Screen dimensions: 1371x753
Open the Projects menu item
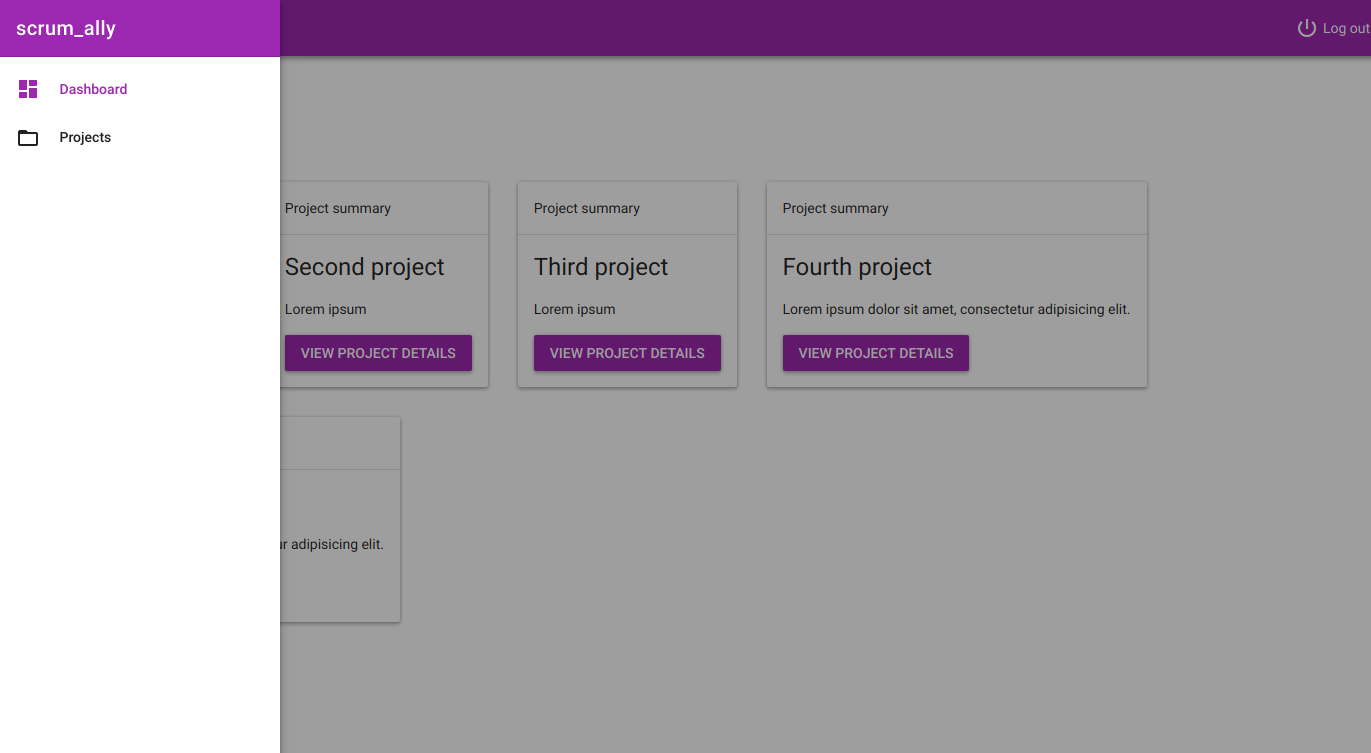click(140, 137)
